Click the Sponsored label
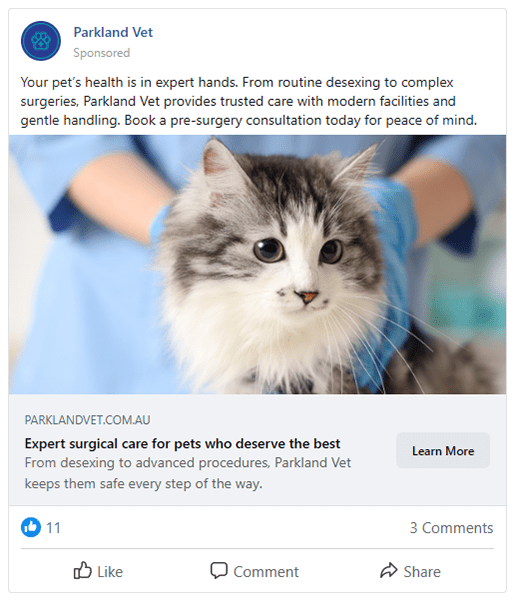 coord(102,53)
